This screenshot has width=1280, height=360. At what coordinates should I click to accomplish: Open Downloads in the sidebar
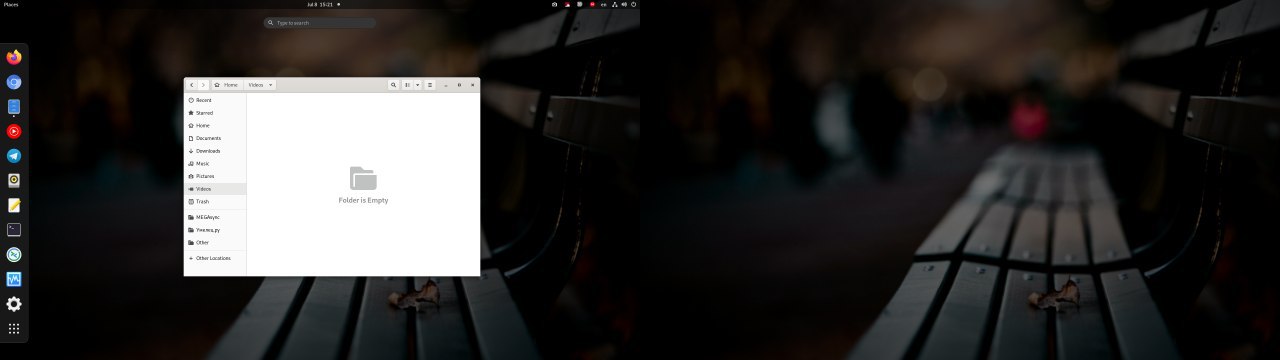pyautogui.click(x=215, y=151)
